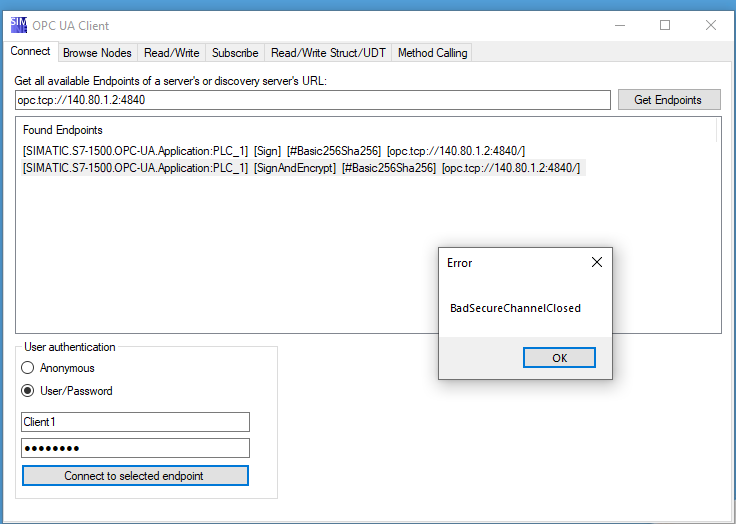
Task: Click the OPC UA Client app icon
Action: tap(19, 25)
